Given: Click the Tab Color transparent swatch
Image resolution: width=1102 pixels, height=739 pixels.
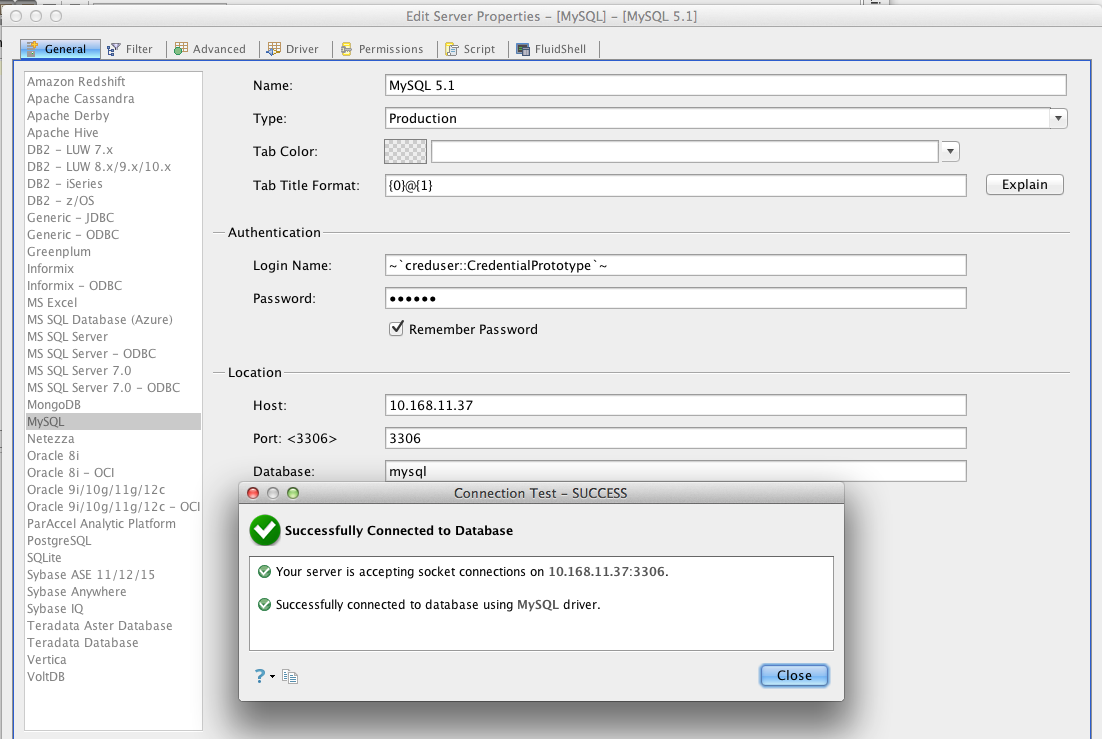Looking at the screenshot, I should tap(406, 151).
